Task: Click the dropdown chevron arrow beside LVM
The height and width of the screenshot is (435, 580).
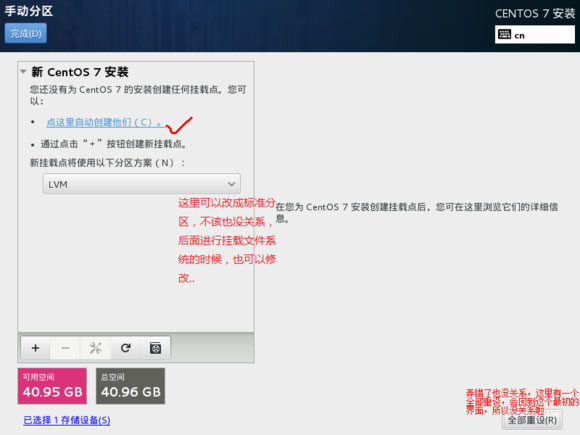Action: [232, 184]
